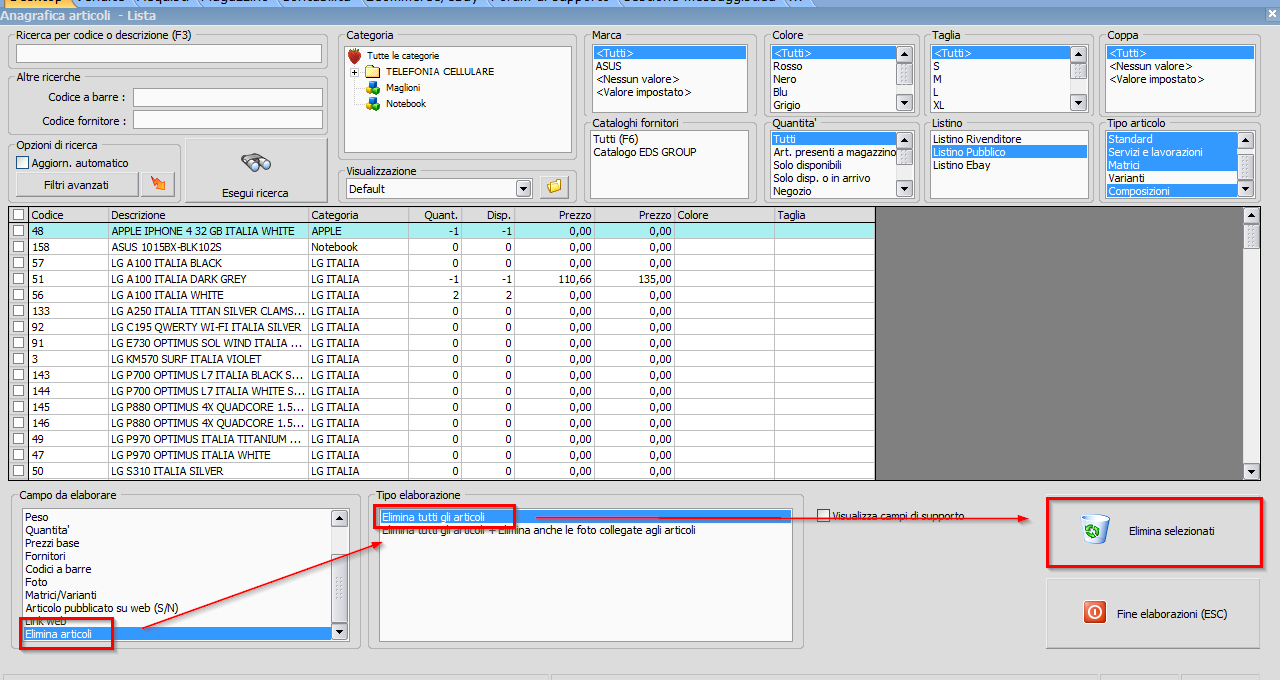Enable Visualizza campi di supporto checkbox
1280x680 pixels.
823,516
